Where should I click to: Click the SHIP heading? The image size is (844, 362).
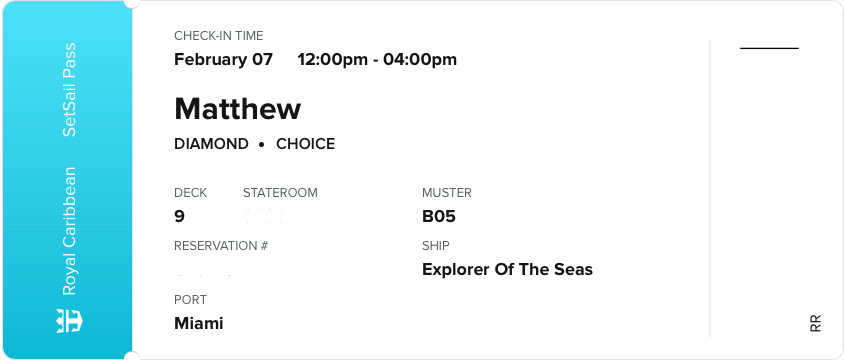[x=436, y=246]
